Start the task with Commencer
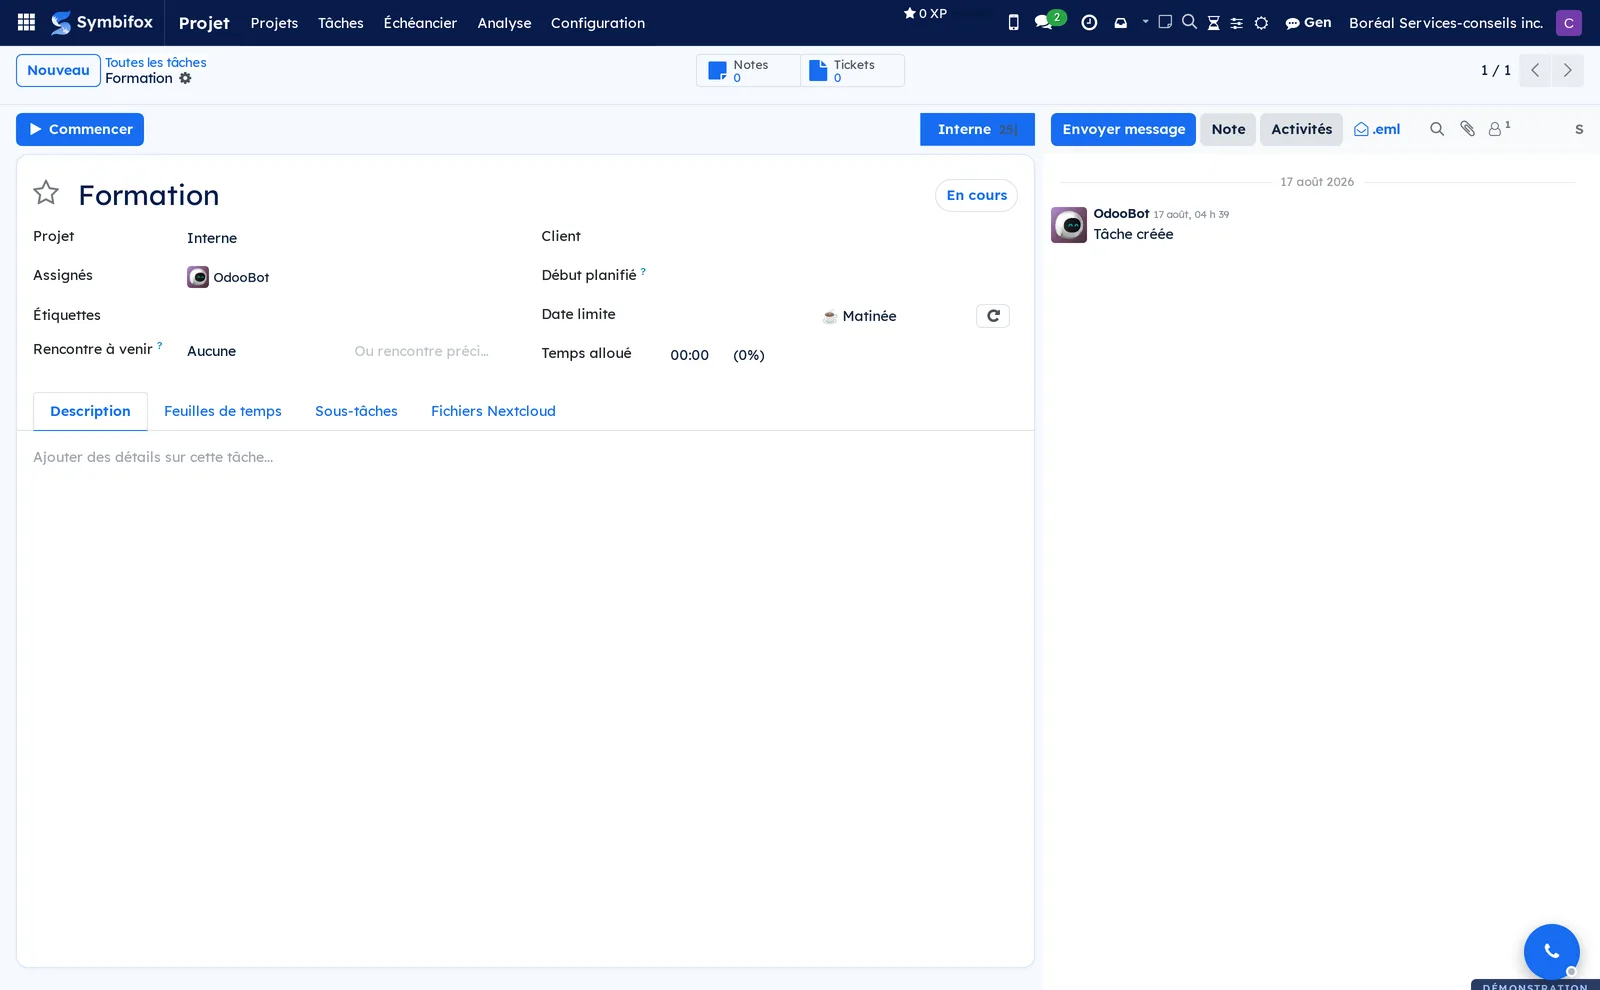This screenshot has width=1600, height=990. pos(80,129)
